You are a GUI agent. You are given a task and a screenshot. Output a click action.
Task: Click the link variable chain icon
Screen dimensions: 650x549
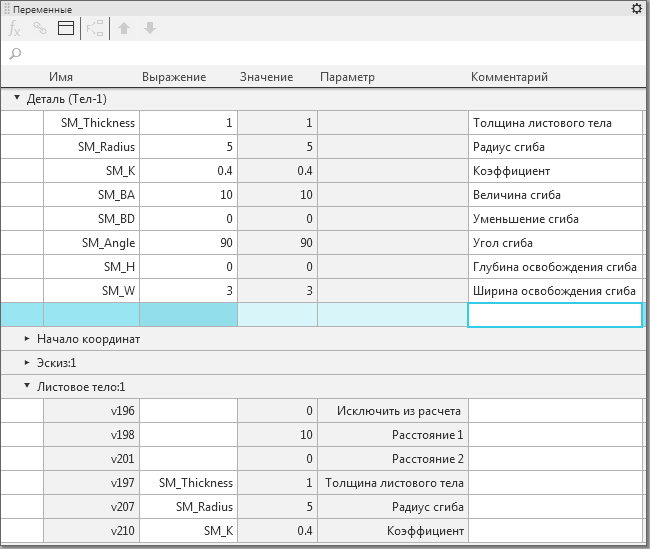tap(40, 29)
